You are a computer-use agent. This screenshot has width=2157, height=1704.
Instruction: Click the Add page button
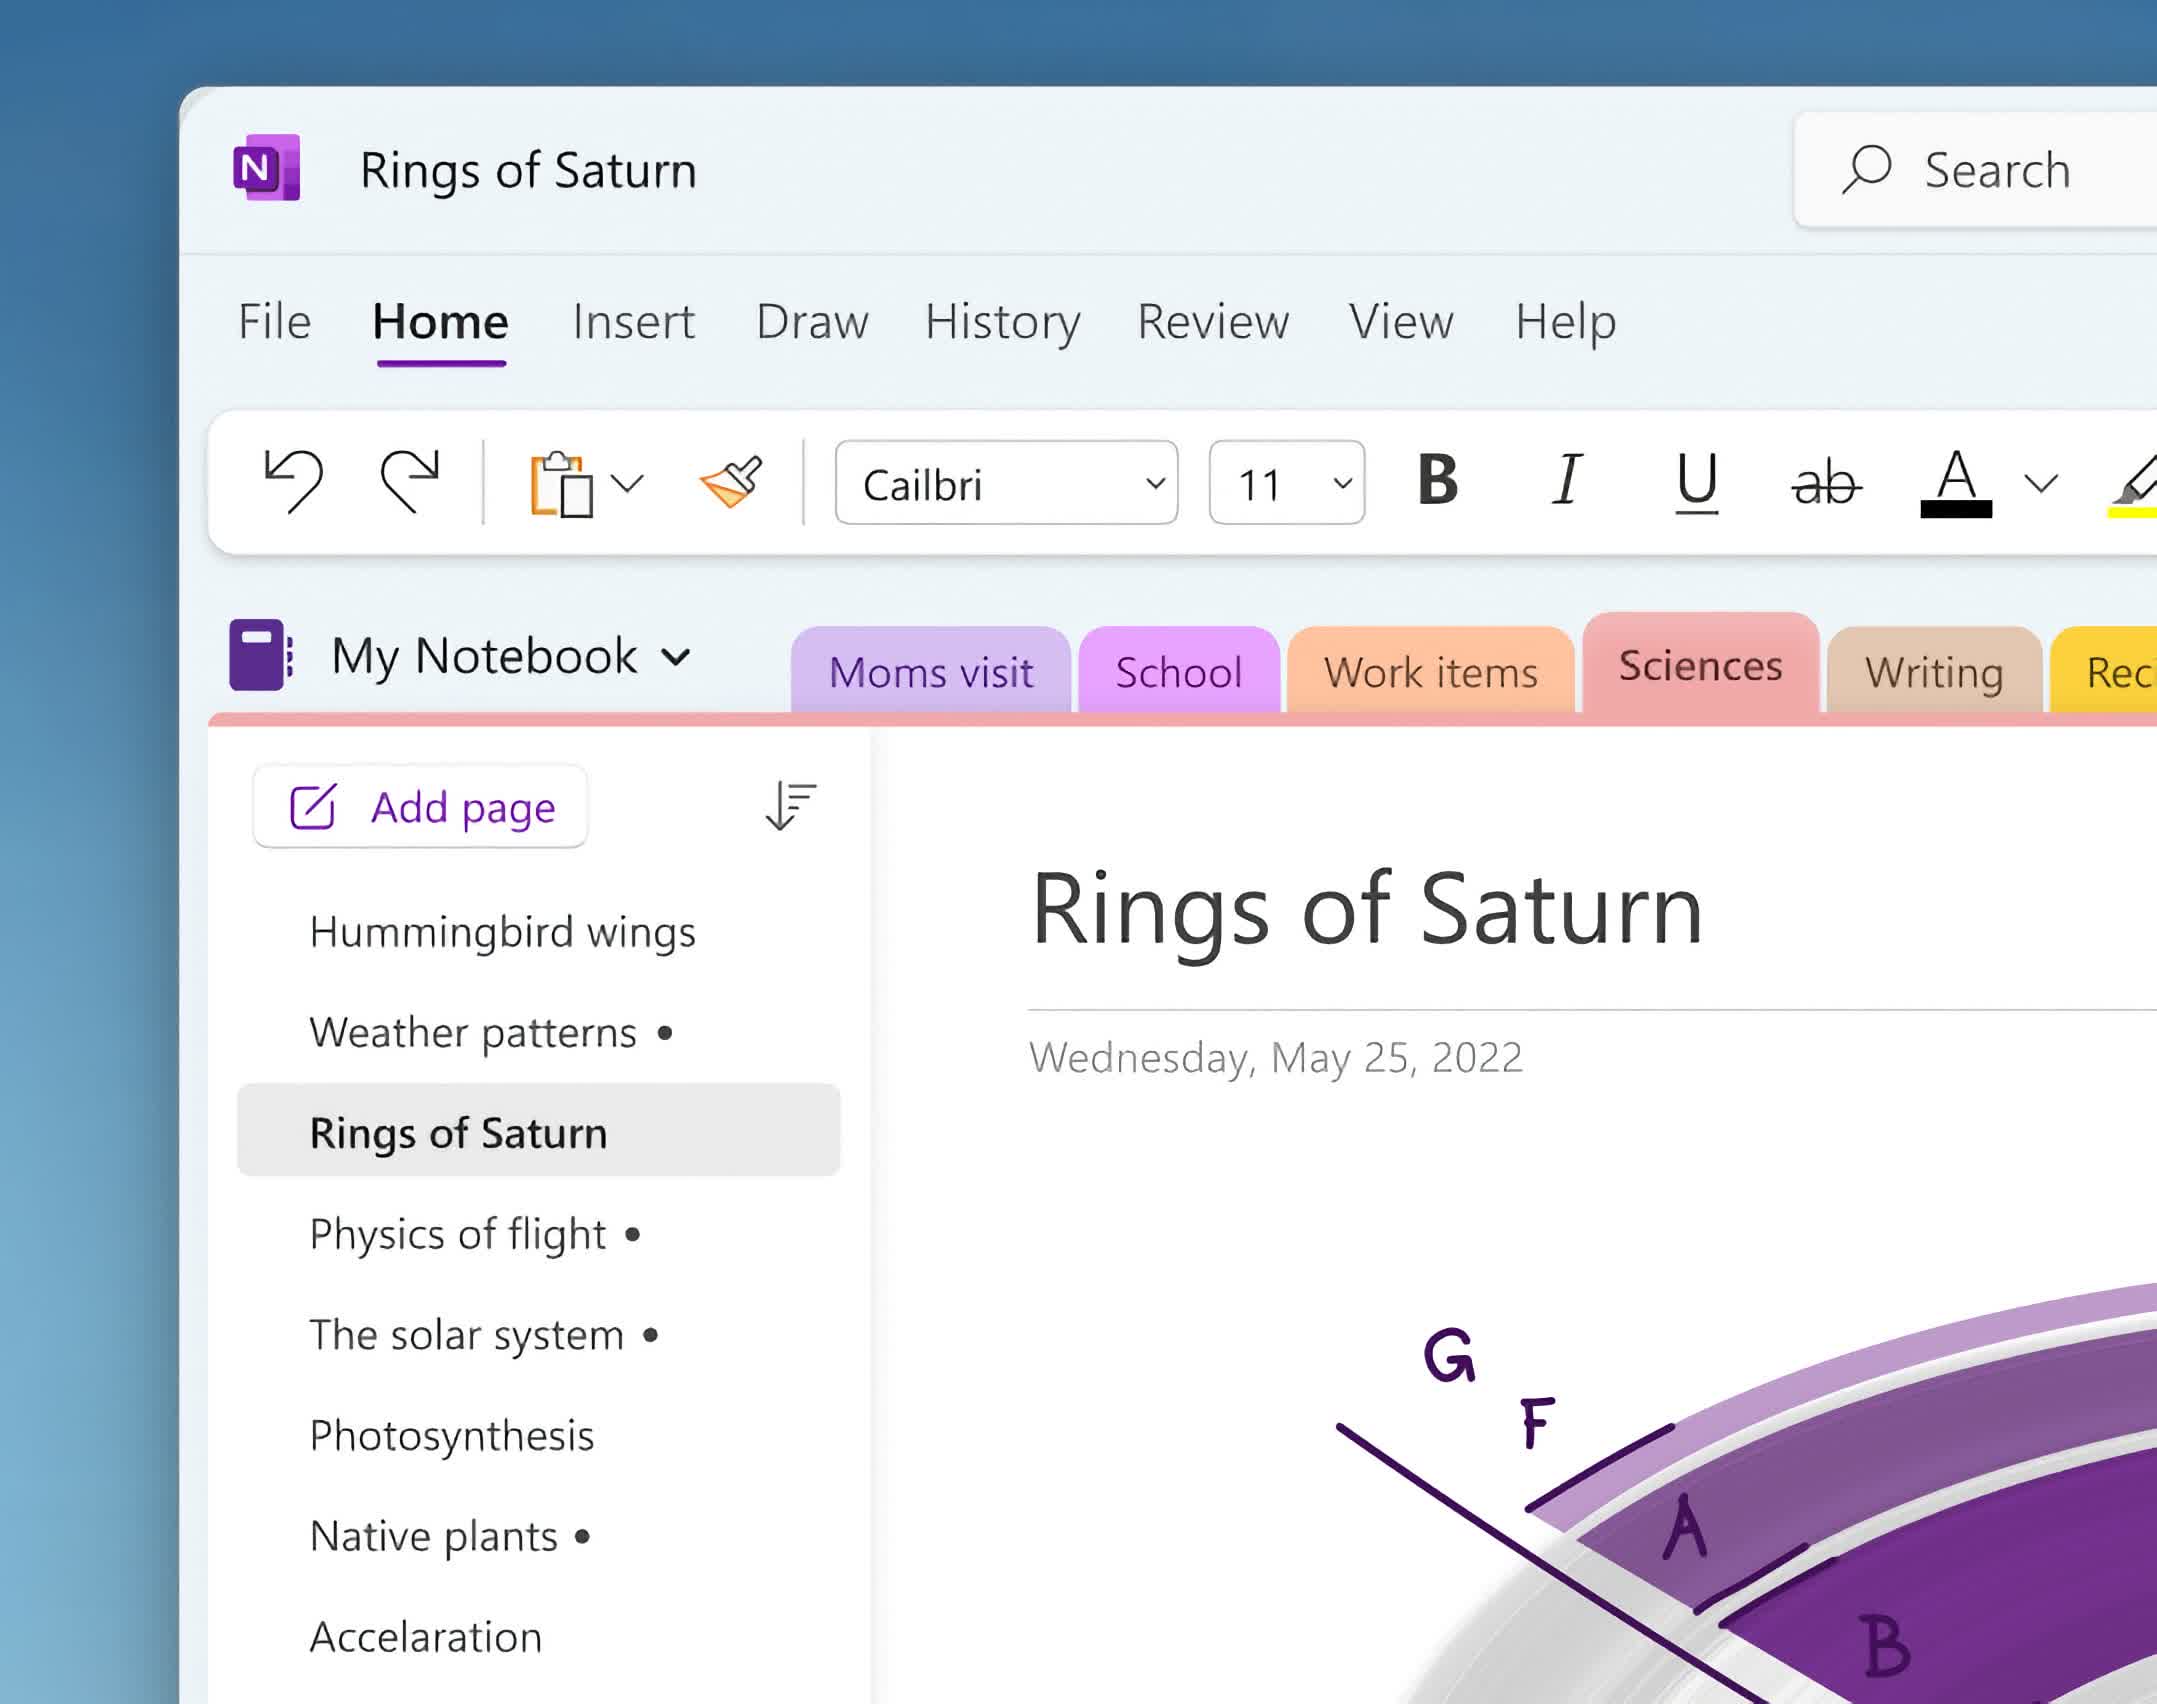coord(421,806)
